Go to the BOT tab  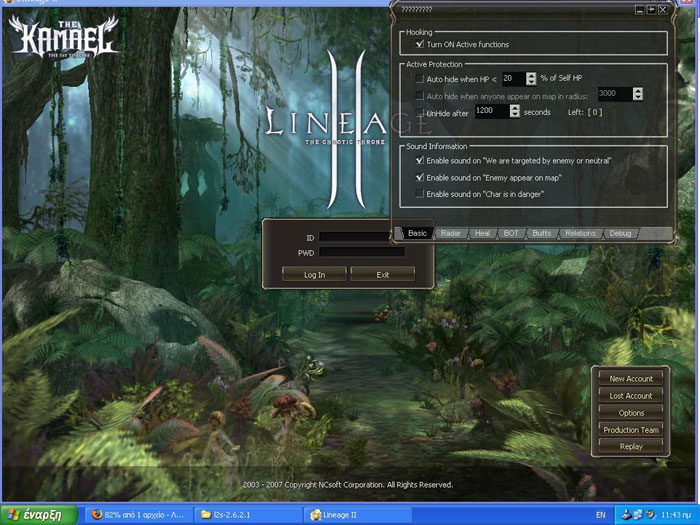pos(511,233)
